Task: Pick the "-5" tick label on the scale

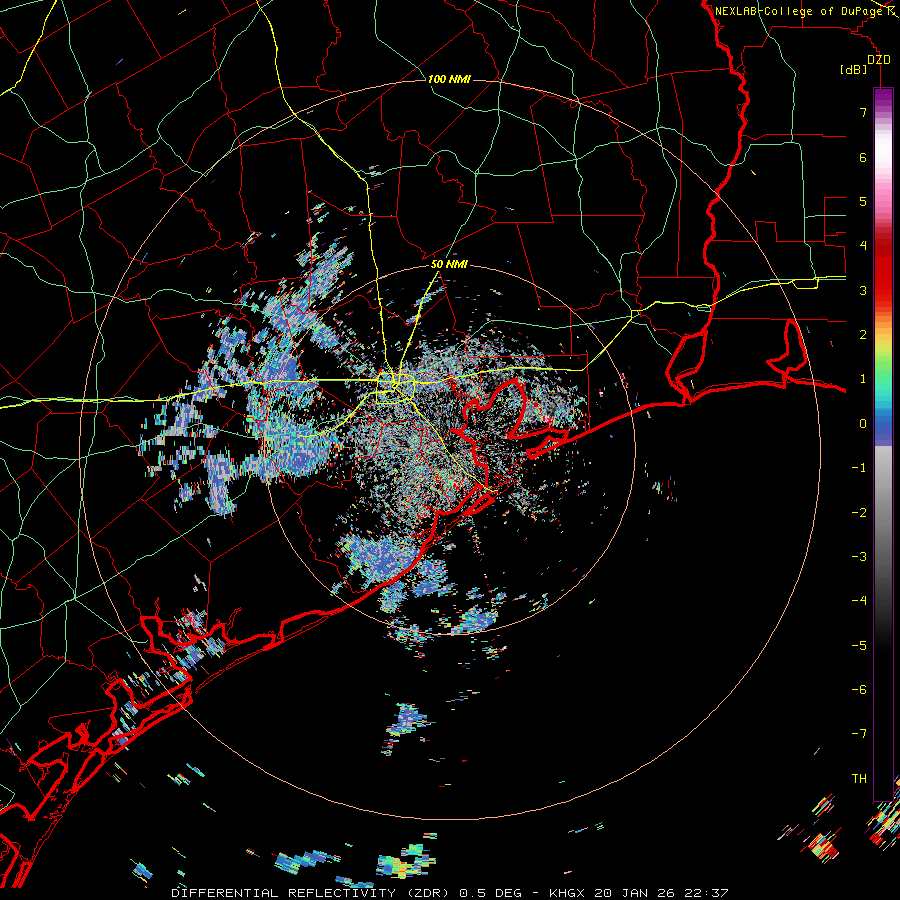Action: (859, 646)
